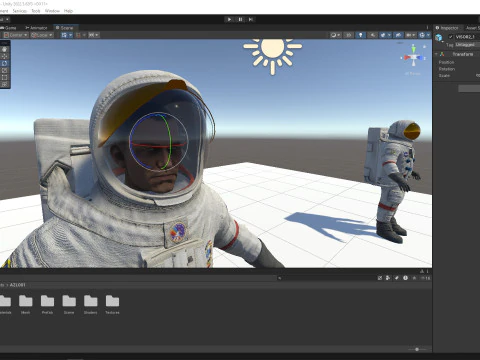
Task: Toggle scene audio icon
Action: (372, 35)
